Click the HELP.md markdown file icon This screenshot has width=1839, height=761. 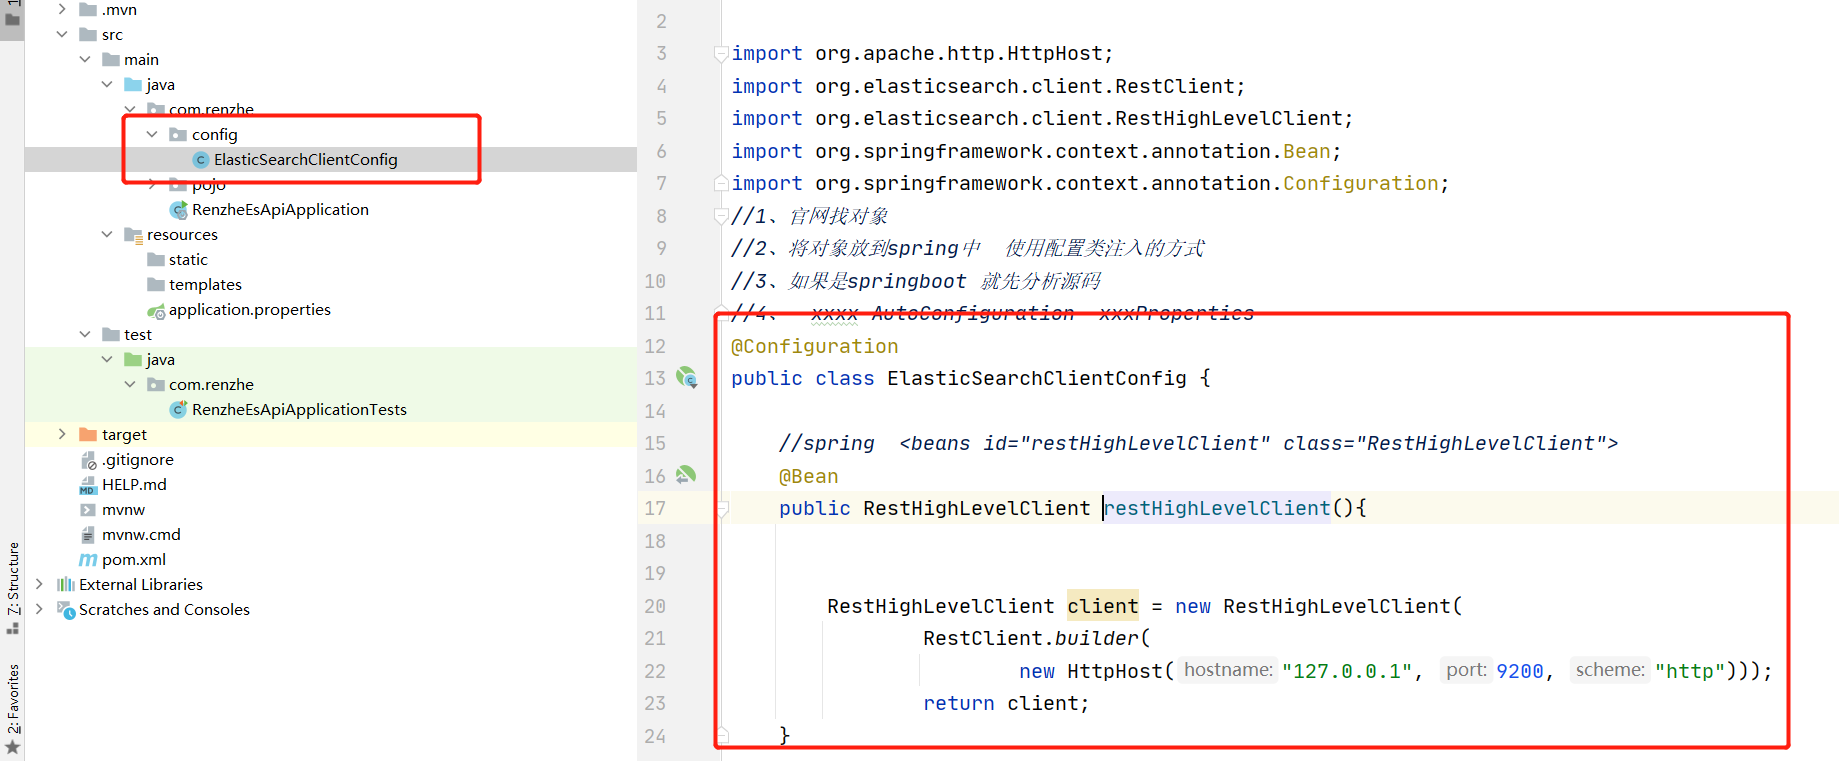click(x=88, y=485)
